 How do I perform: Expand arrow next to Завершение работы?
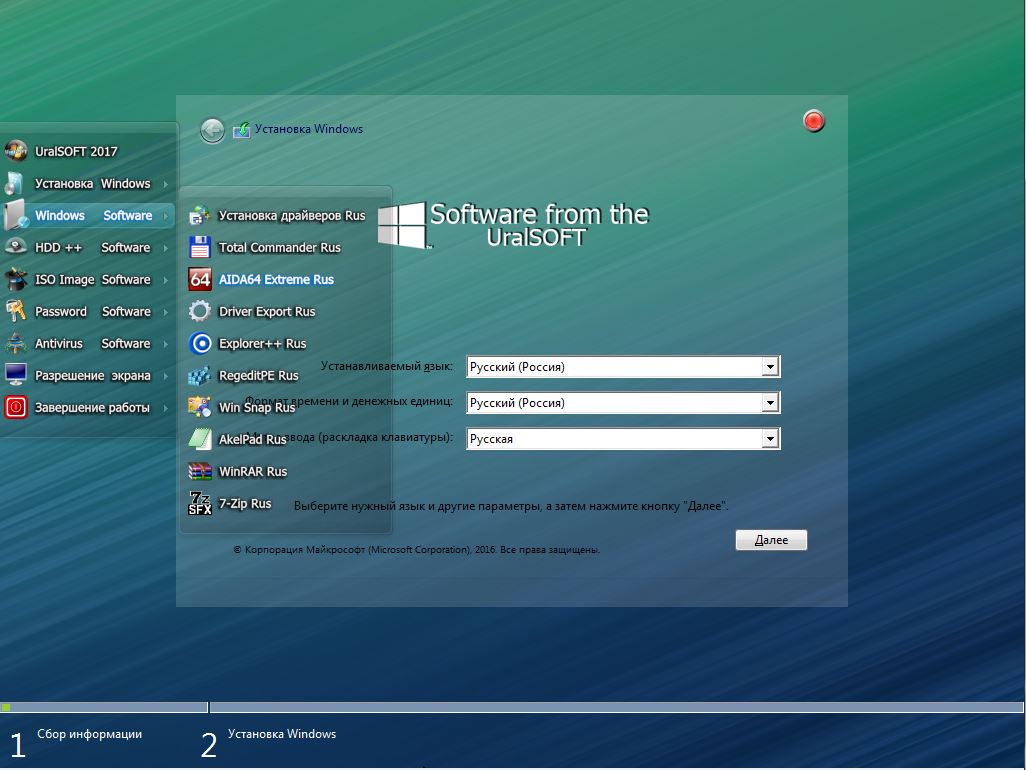pyautogui.click(x=166, y=408)
